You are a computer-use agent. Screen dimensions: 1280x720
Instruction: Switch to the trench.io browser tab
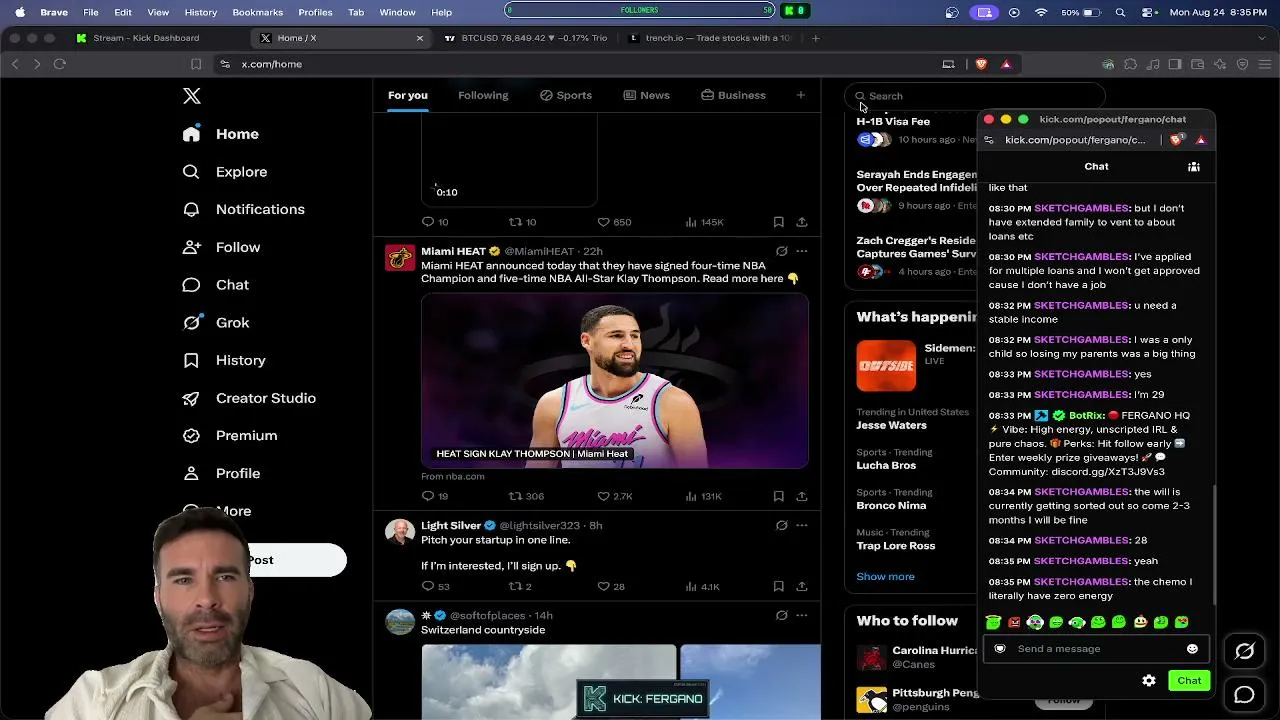710,38
